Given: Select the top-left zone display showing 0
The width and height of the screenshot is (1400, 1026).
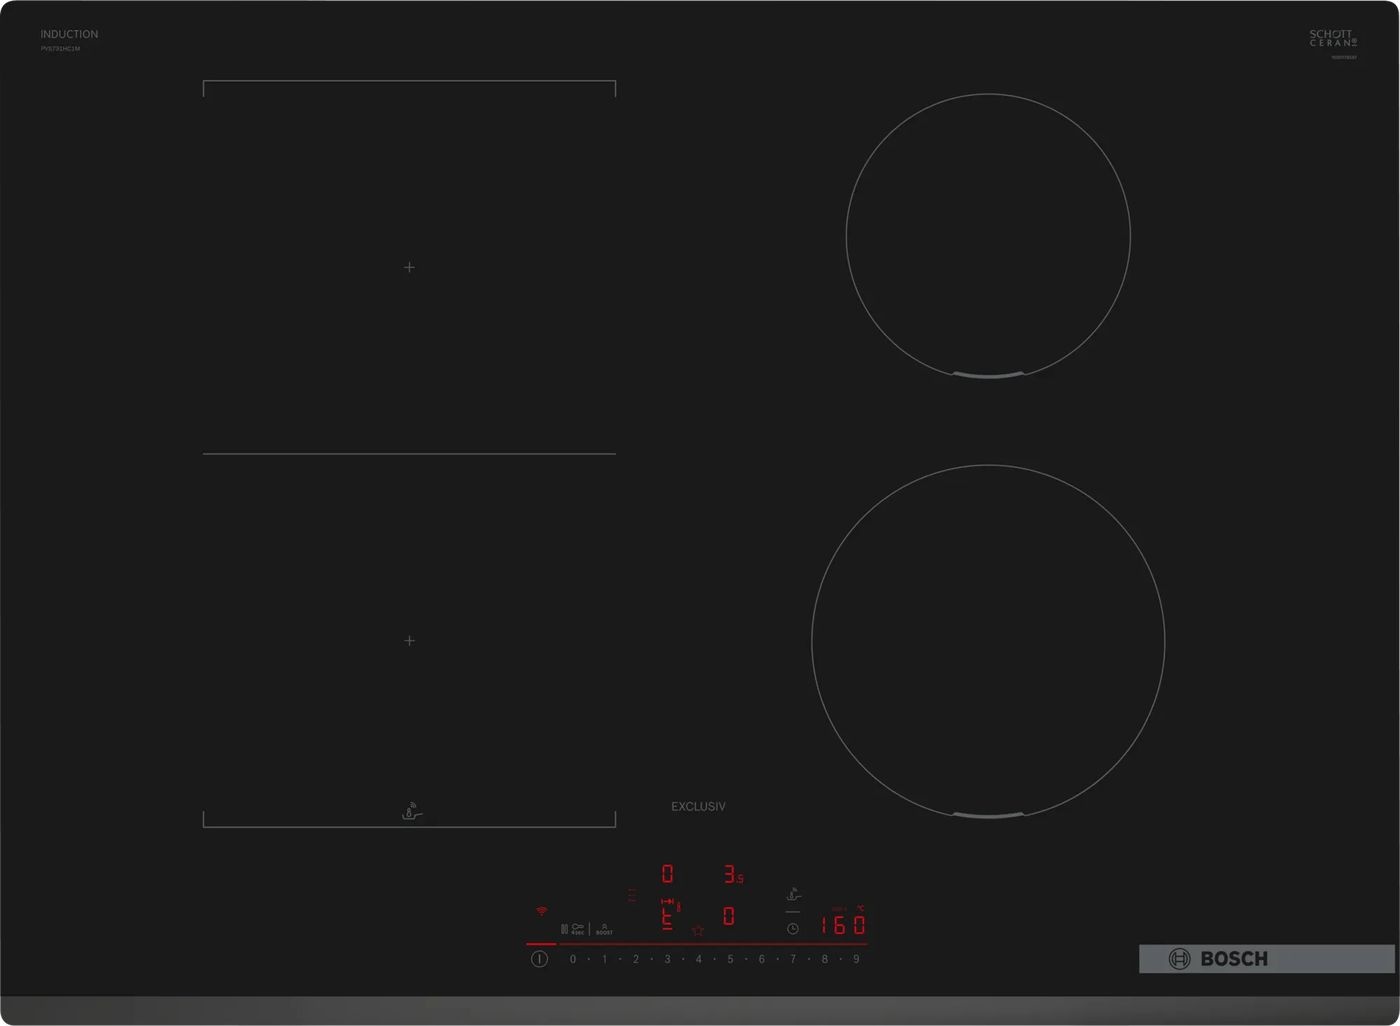Looking at the screenshot, I should pyautogui.click(x=667, y=874).
